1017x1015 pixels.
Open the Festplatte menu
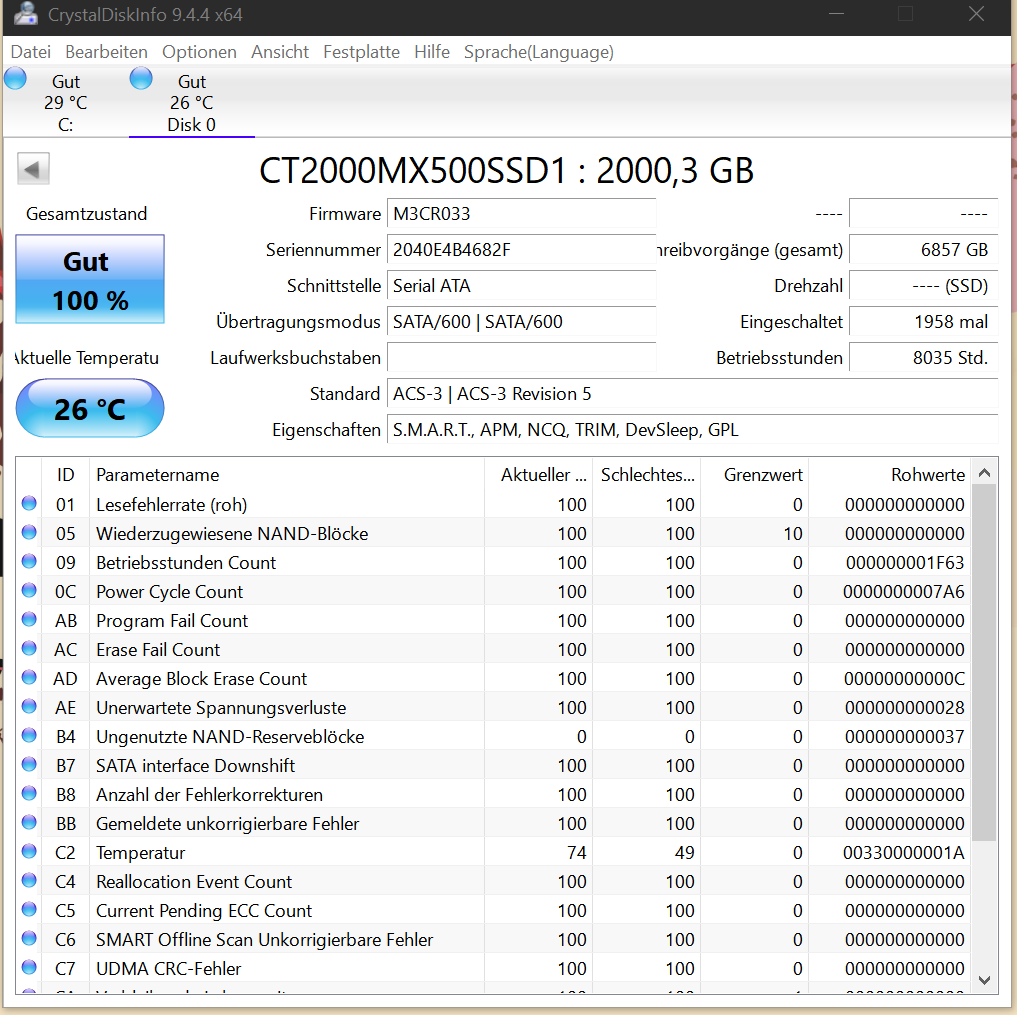(361, 52)
